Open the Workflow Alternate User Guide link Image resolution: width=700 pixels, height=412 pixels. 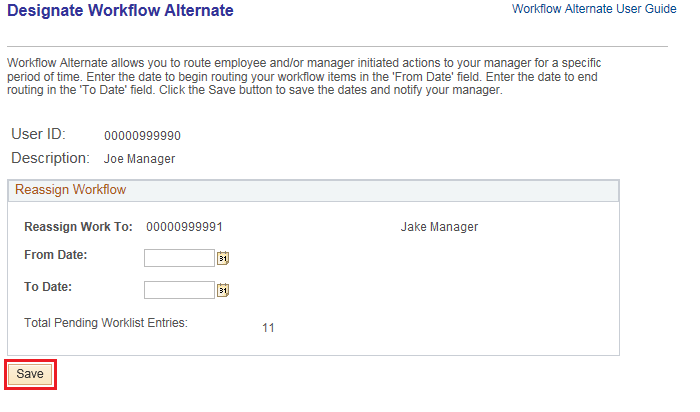pyautogui.click(x=594, y=8)
